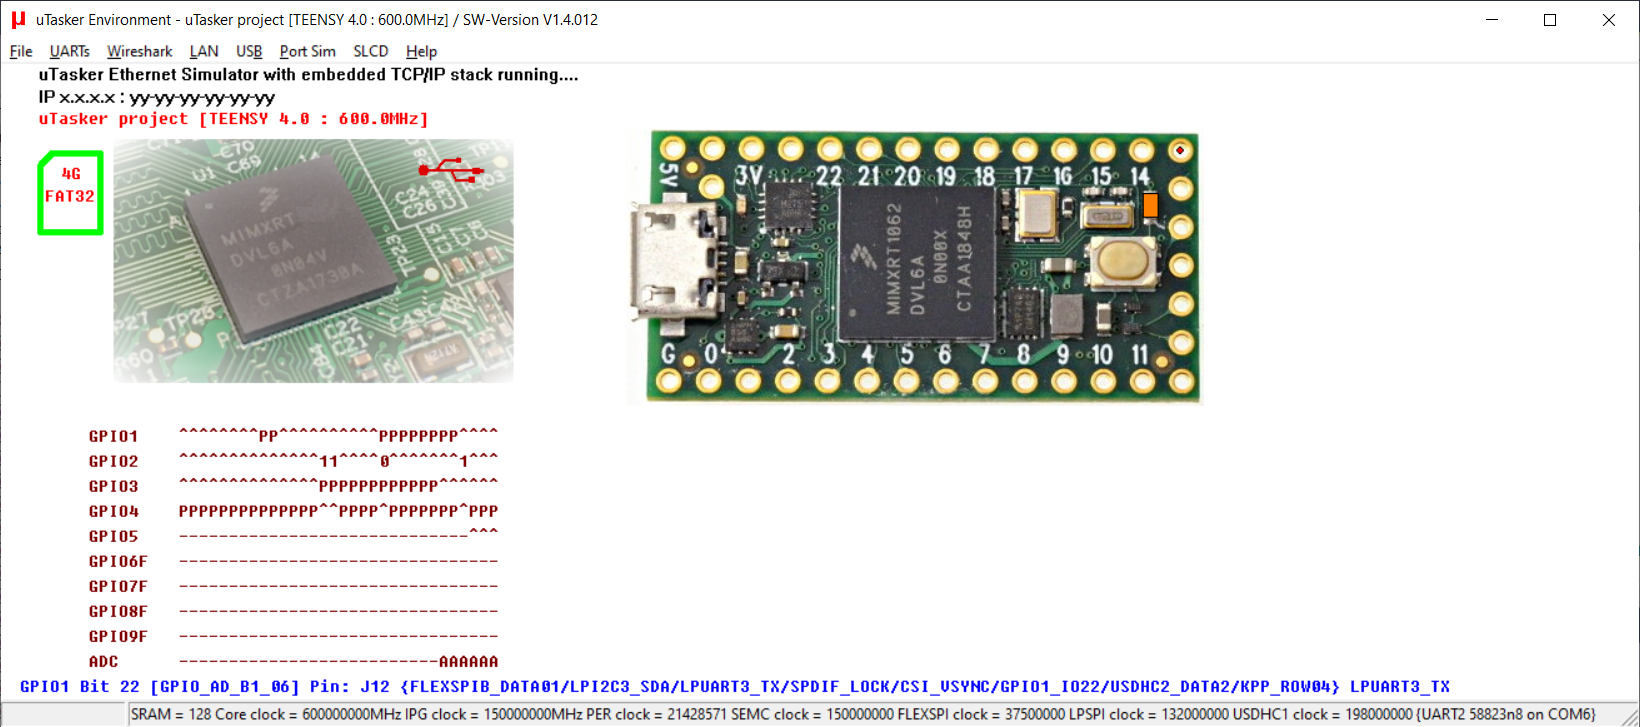Click the GPIO8F port label
1640x727 pixels.
(118, 611)
